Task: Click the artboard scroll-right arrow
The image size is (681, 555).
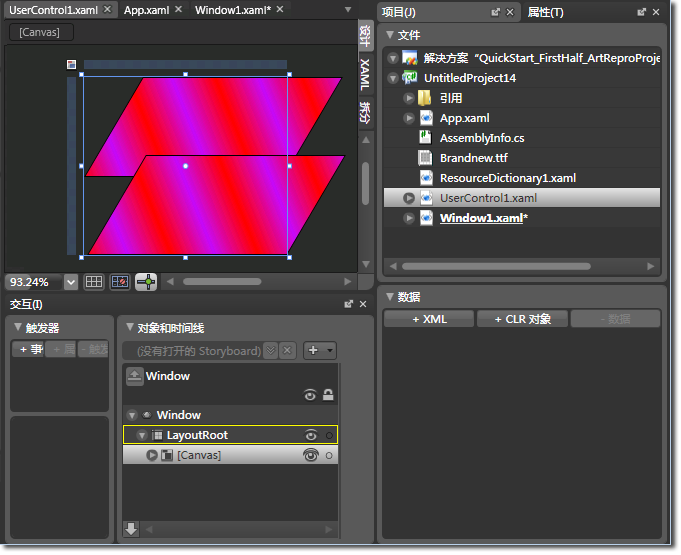Action: (x=347, y=282)
